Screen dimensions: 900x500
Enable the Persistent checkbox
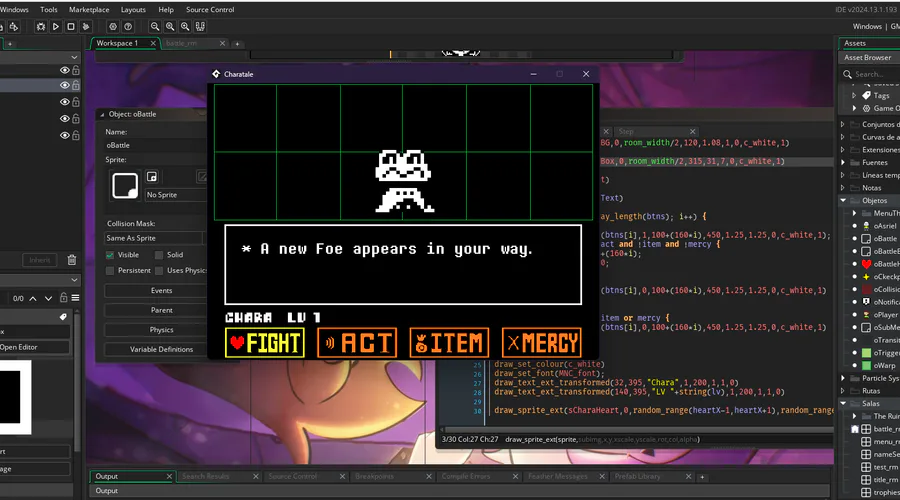(110, 270)
